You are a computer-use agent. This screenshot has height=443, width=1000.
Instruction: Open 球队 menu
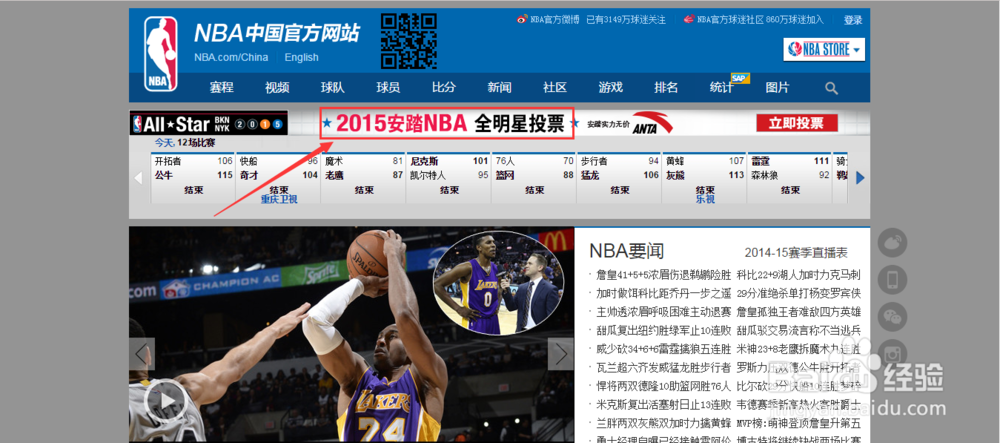click(333, 87)
